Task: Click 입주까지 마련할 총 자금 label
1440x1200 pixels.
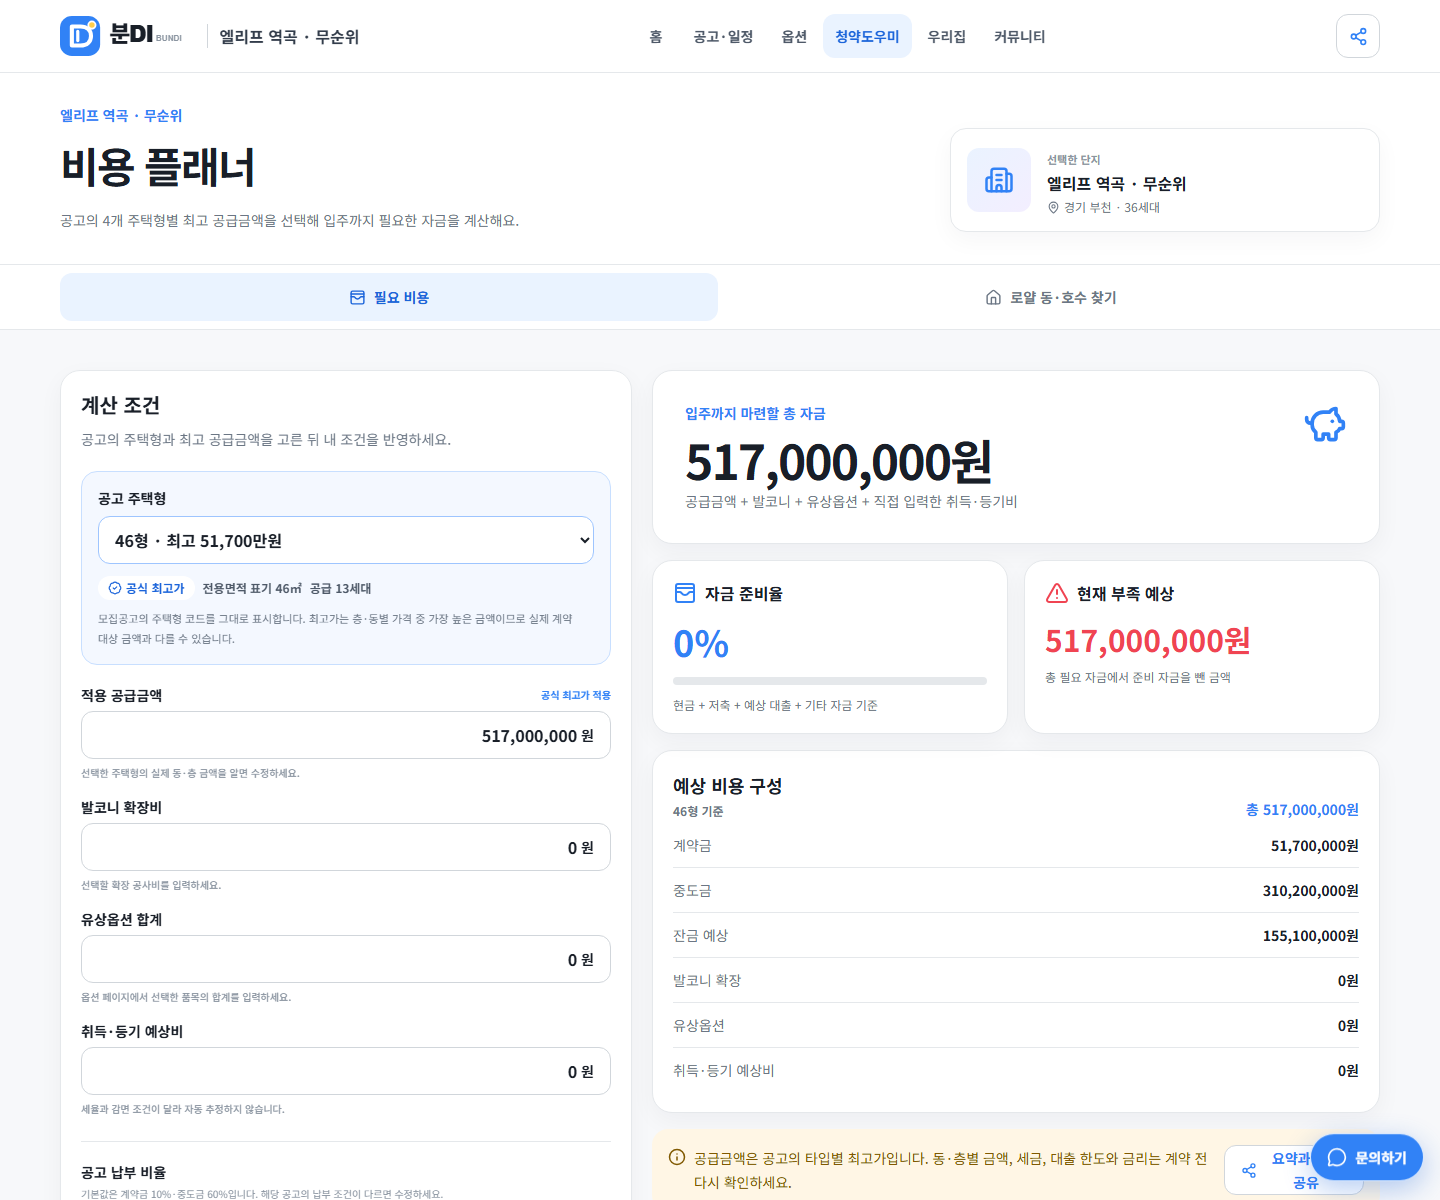Action: [755, 414]
